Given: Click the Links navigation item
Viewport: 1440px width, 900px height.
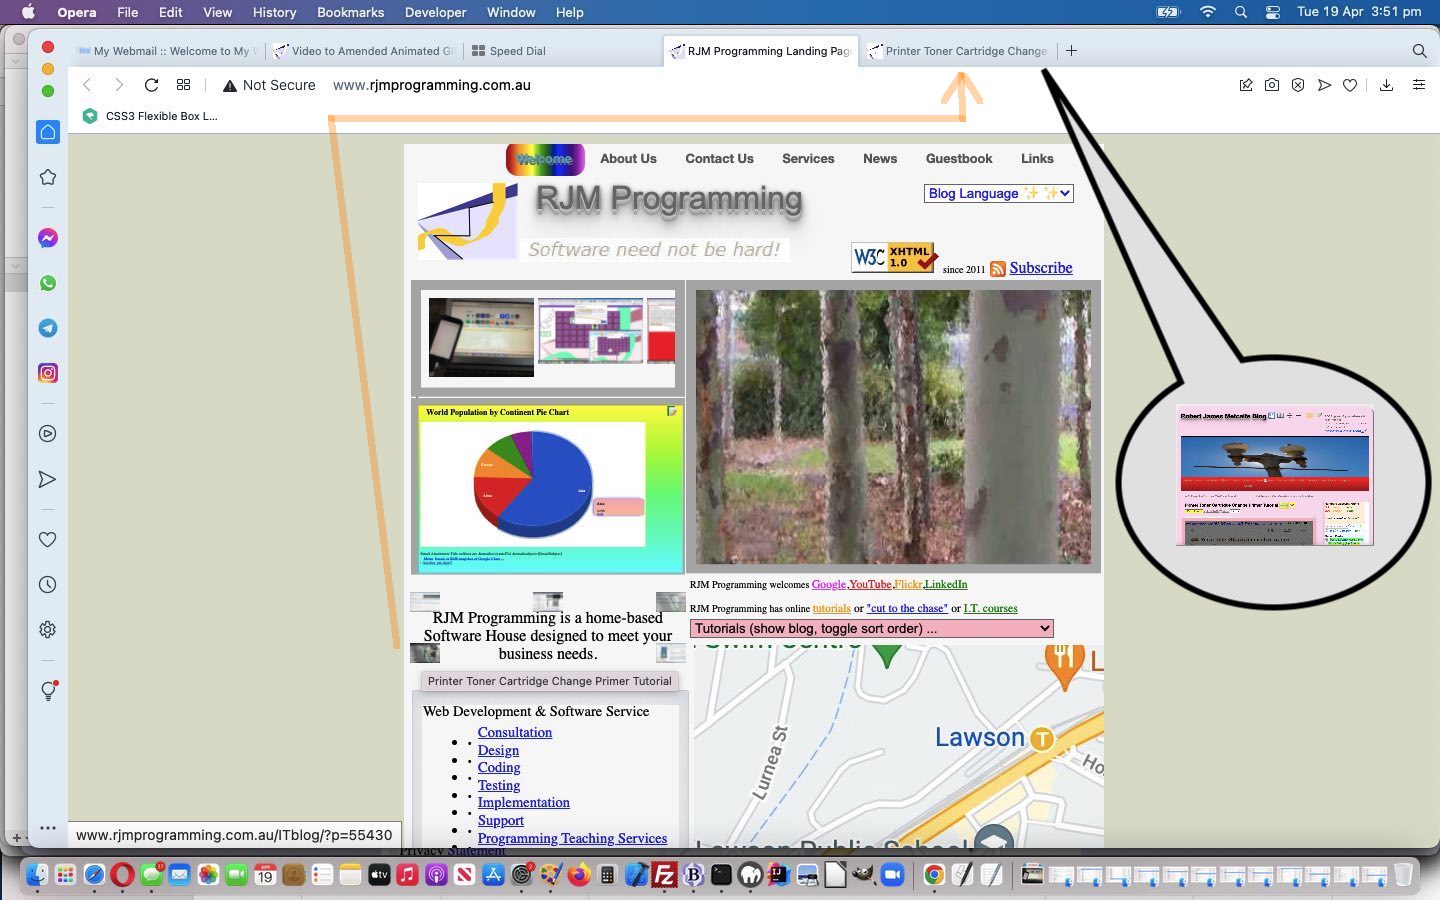Looking at the screenshot, I should pos(1037,159).
